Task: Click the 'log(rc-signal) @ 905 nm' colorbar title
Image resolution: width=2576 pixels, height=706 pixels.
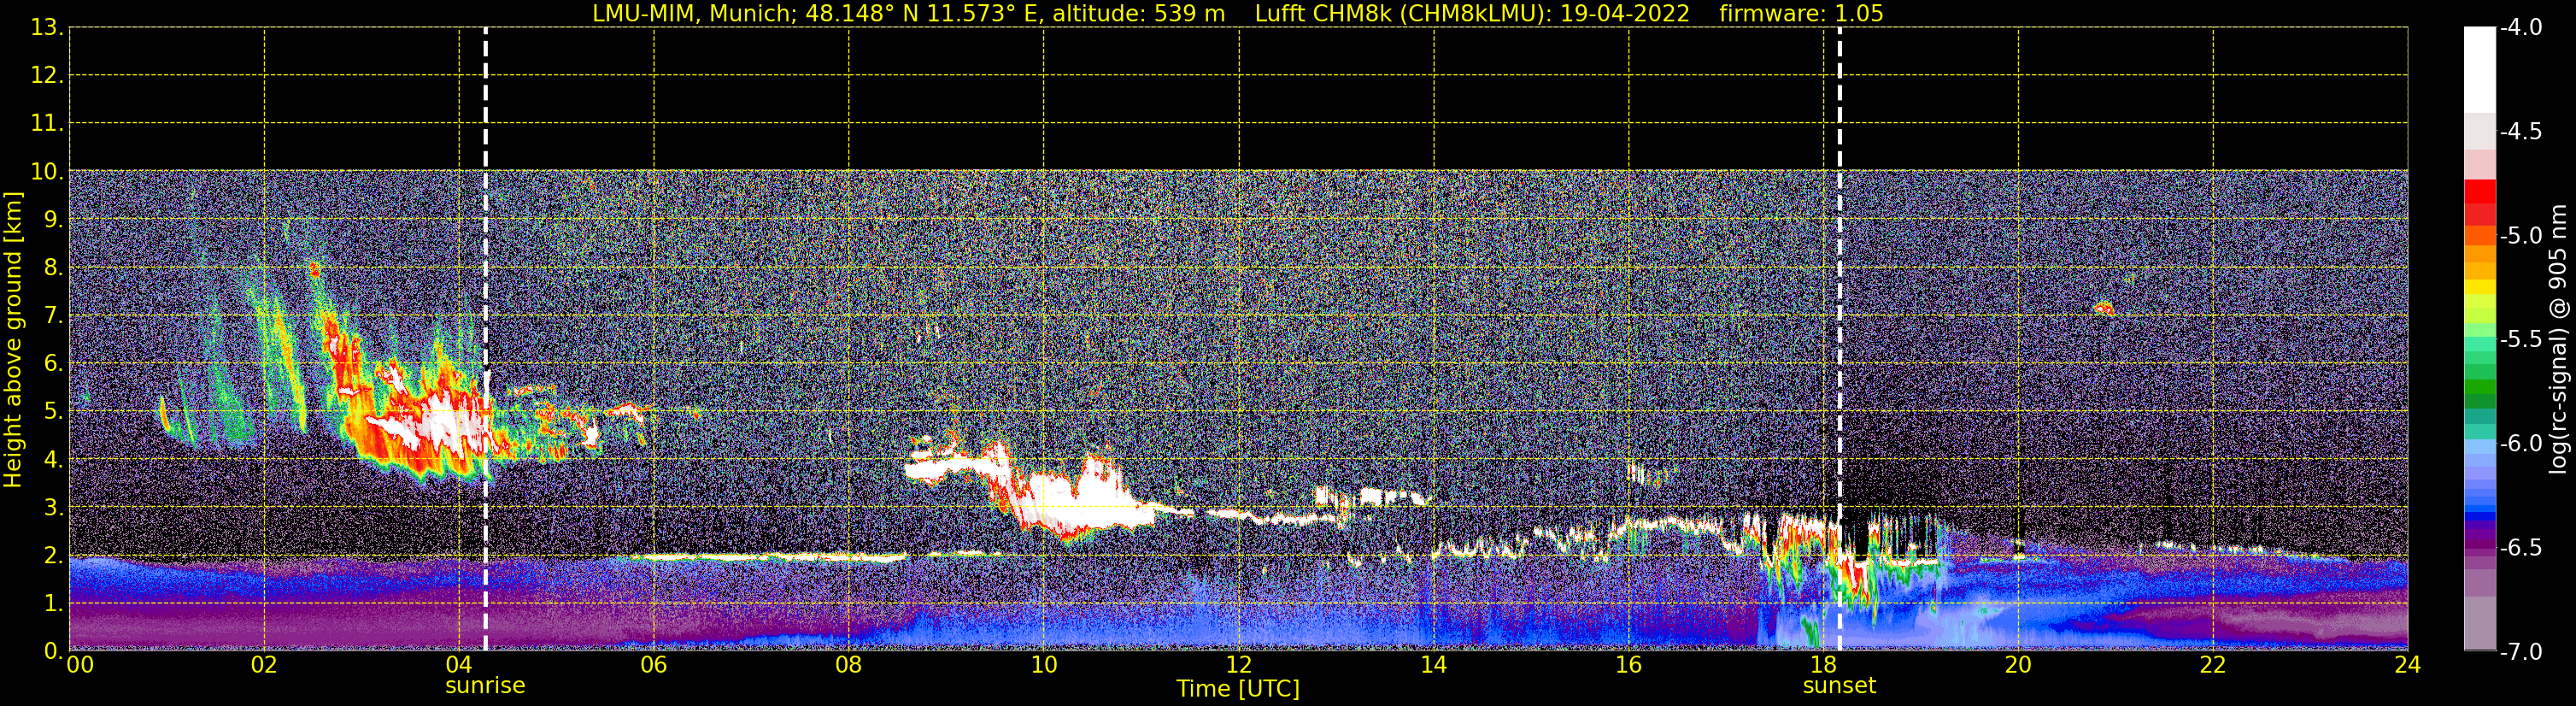Action: (2559, 339)
